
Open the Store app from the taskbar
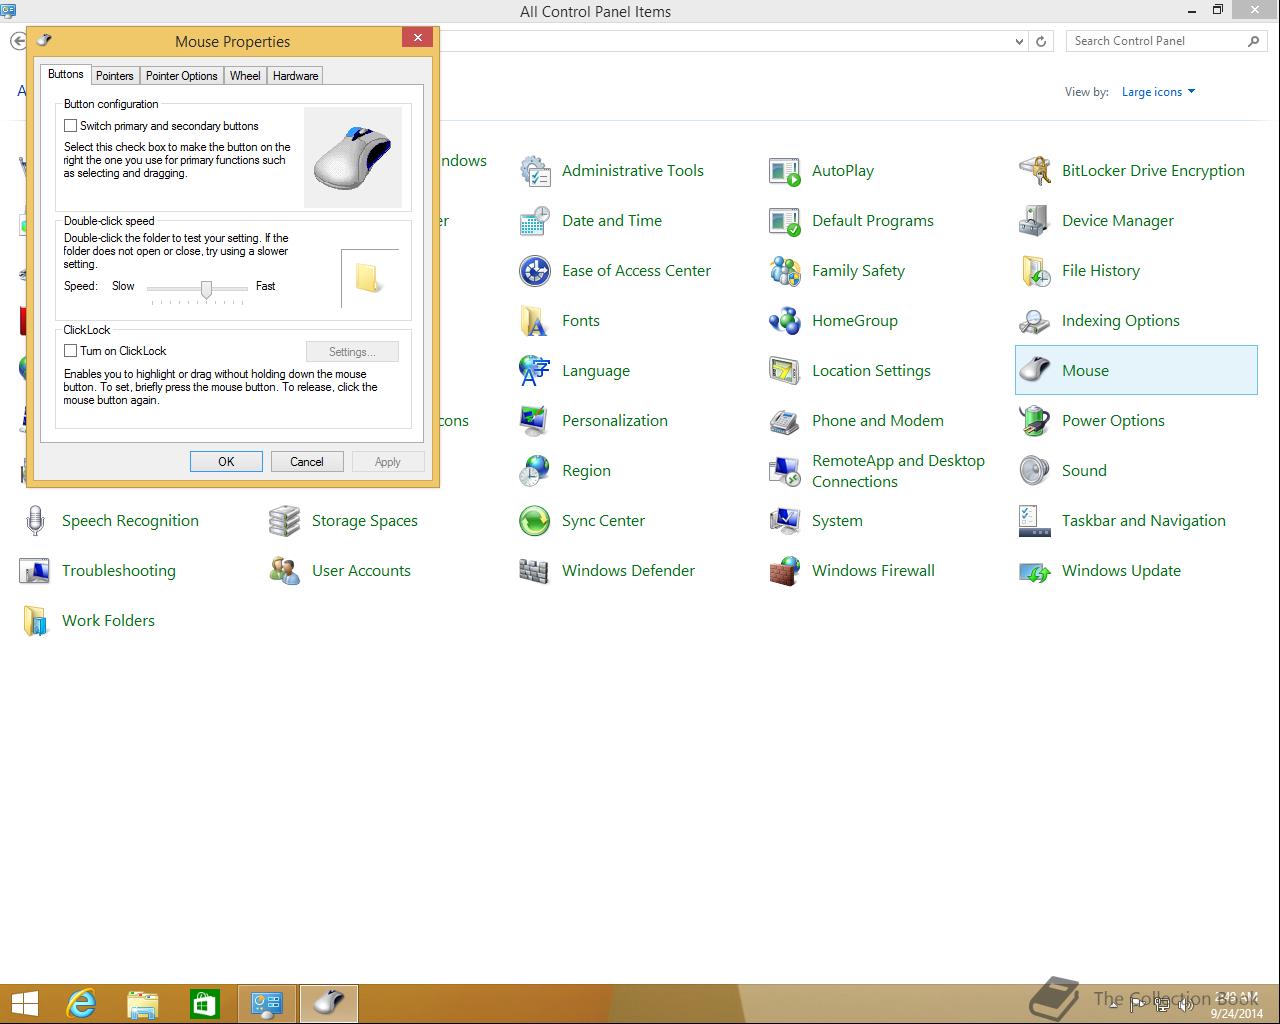205,1003
